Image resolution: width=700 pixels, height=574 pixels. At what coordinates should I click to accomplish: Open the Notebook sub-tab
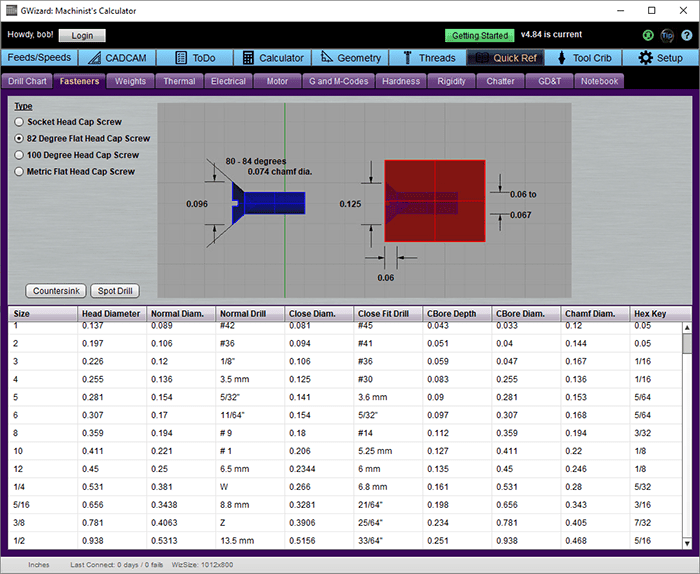(x=599, y=81)
